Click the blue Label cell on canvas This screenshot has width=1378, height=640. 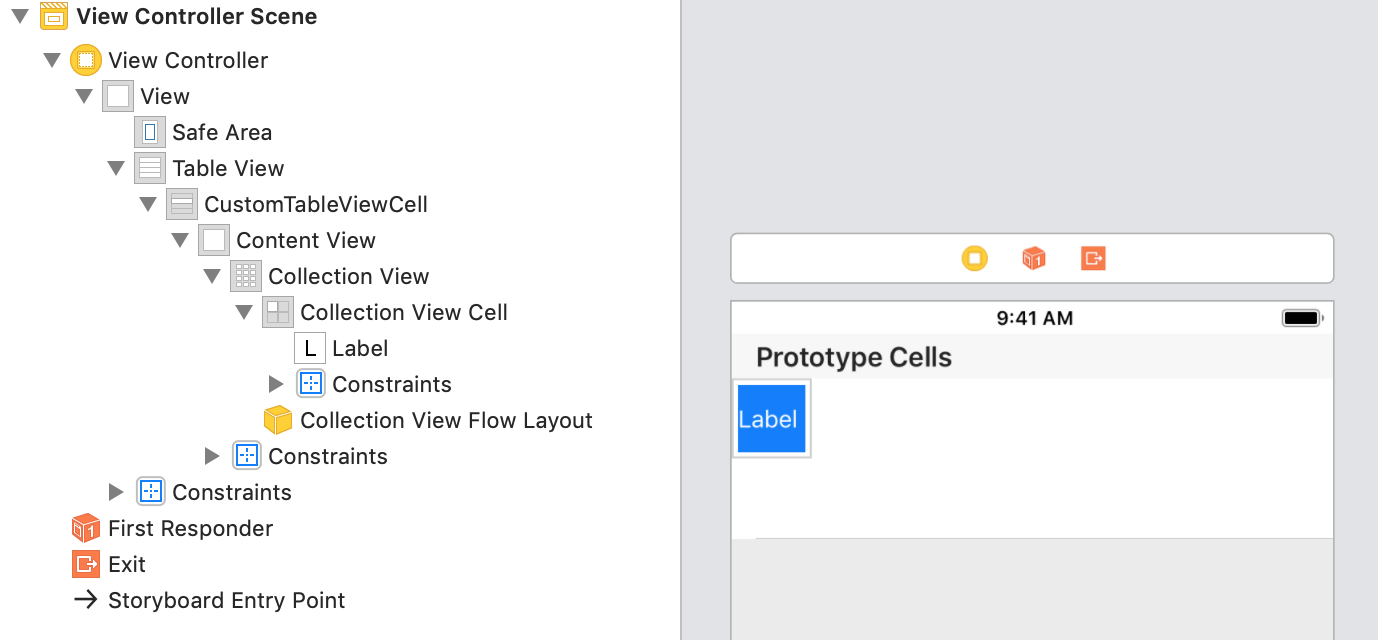771,419
